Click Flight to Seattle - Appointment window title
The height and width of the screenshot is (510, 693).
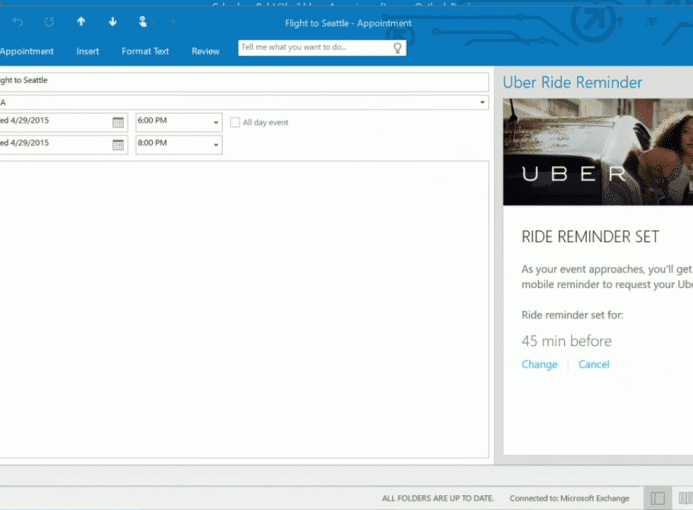(348, 23)
